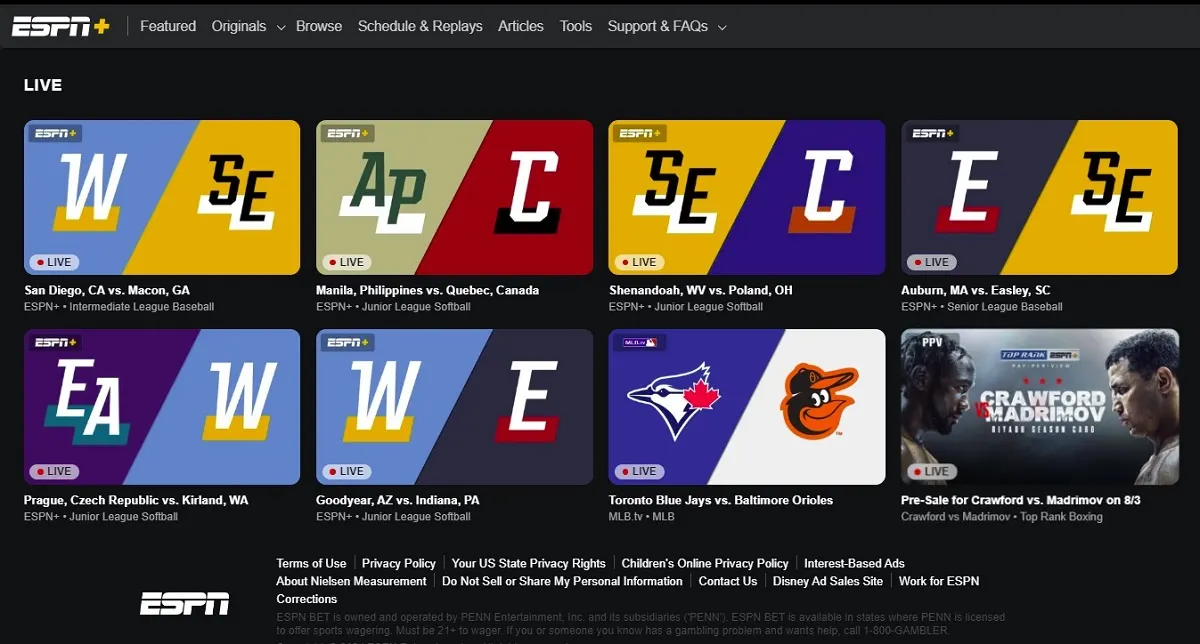
Task: Open the Blue Jays vs. Orioles thumbnail
Action: 747,407
